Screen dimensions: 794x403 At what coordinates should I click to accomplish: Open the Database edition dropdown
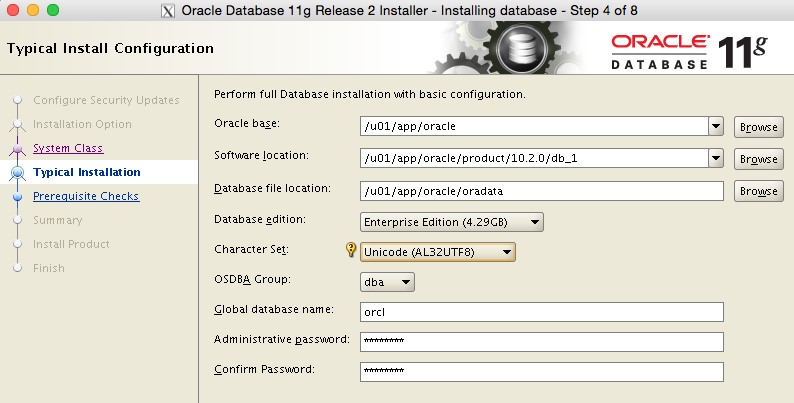[452, 222]
